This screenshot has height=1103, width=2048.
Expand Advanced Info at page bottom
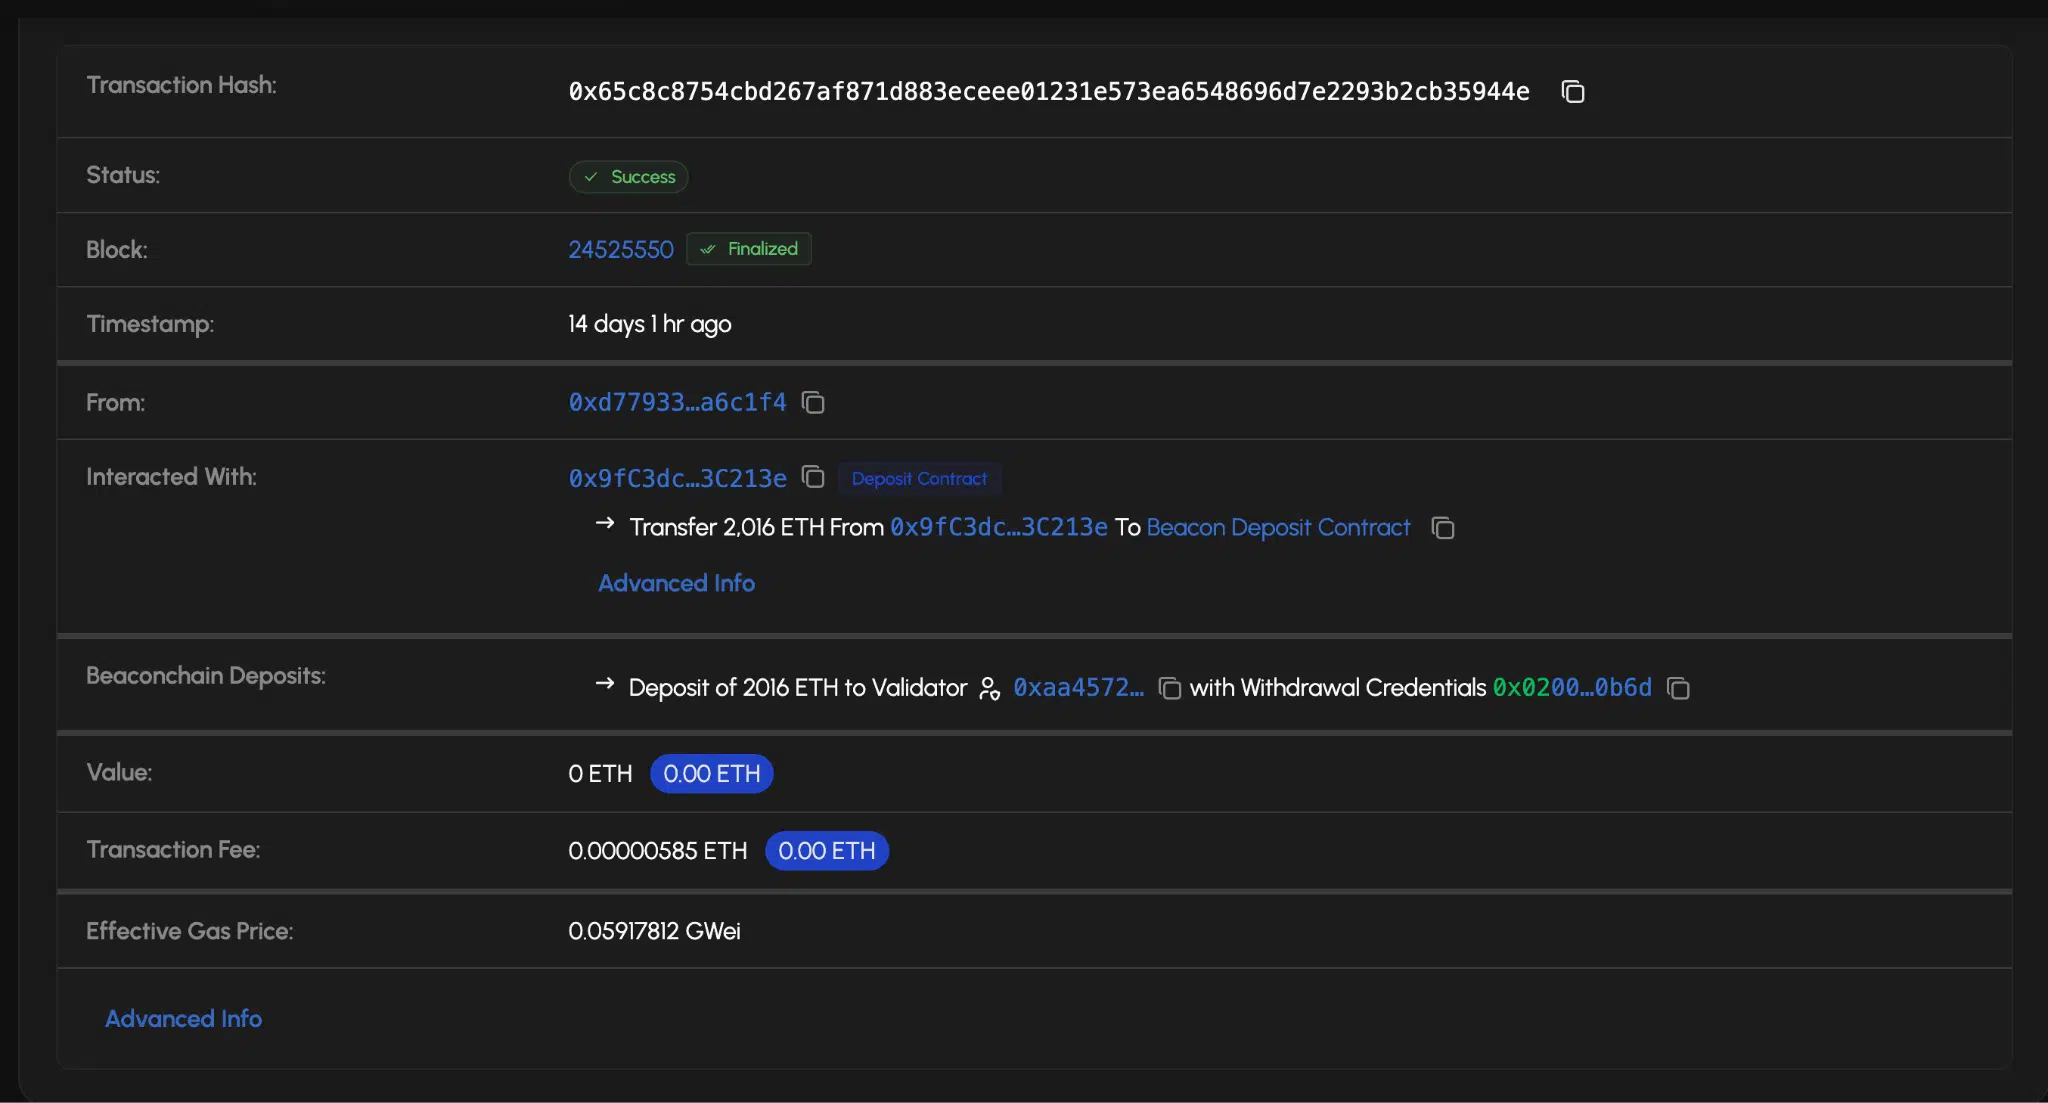[183, 1018]
